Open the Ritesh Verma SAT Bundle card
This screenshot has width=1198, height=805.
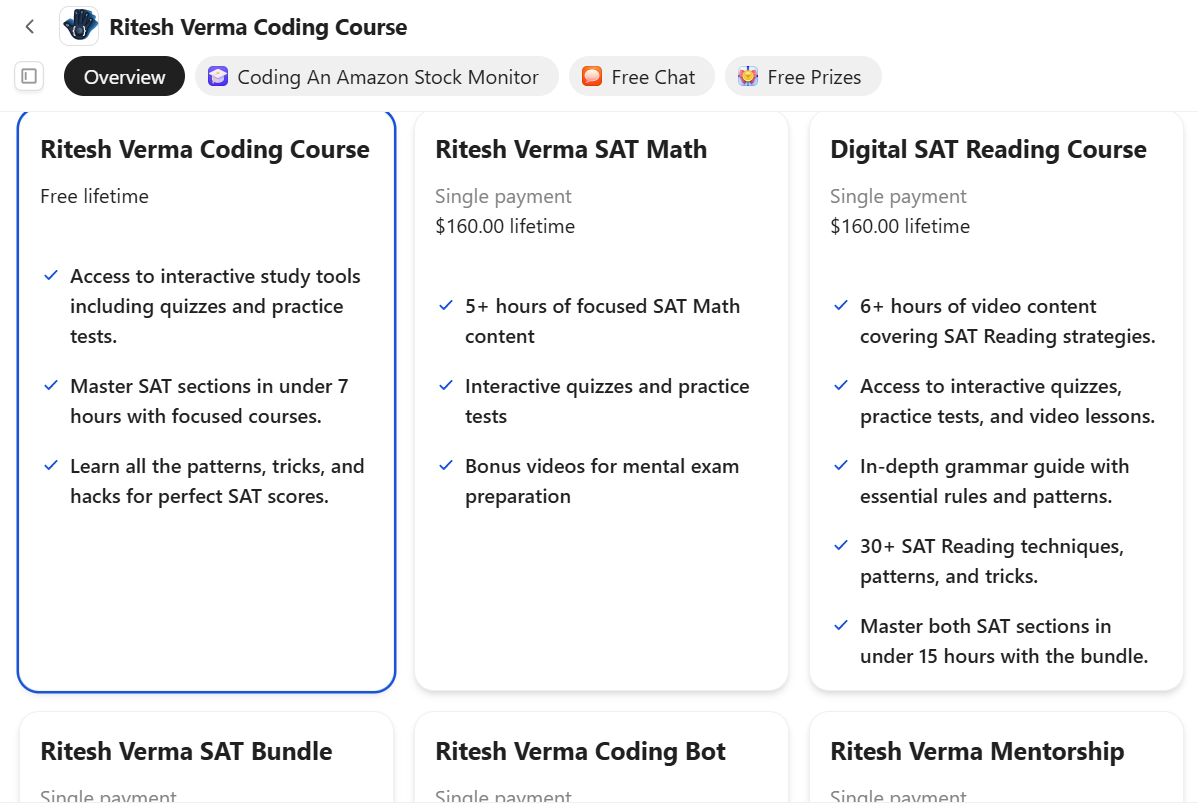tap(206, 757)
